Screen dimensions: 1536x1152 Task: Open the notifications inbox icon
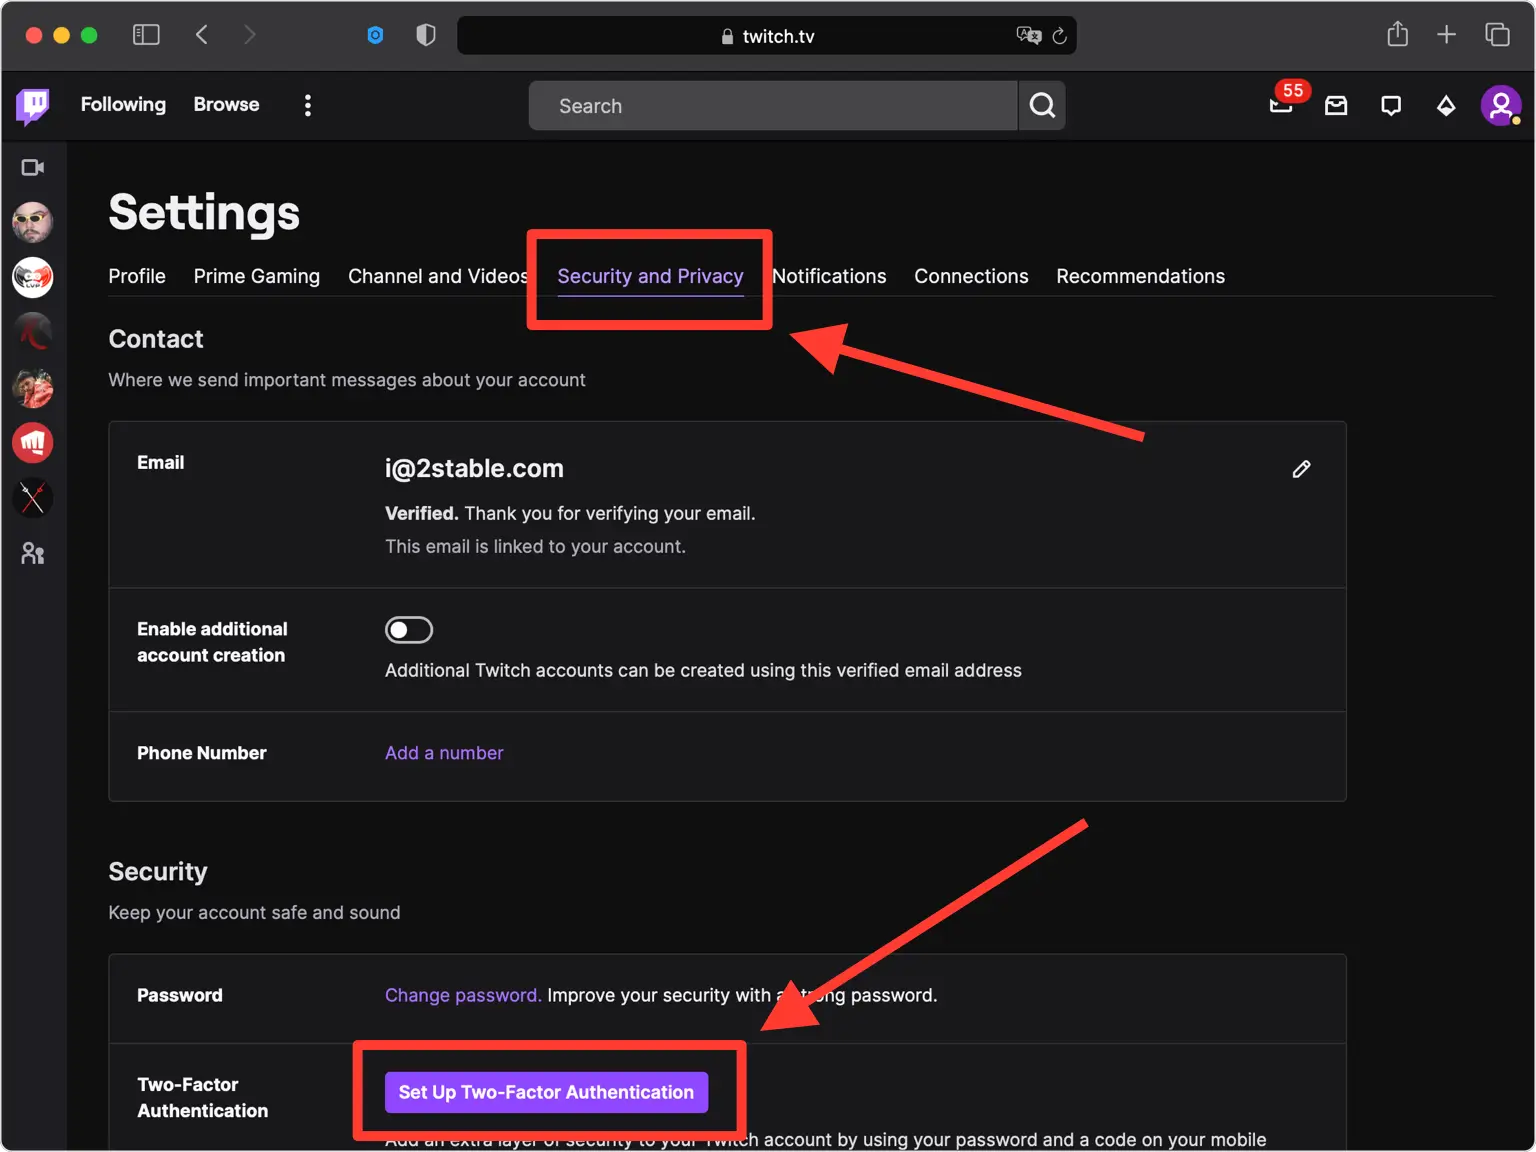point(1336,106)
